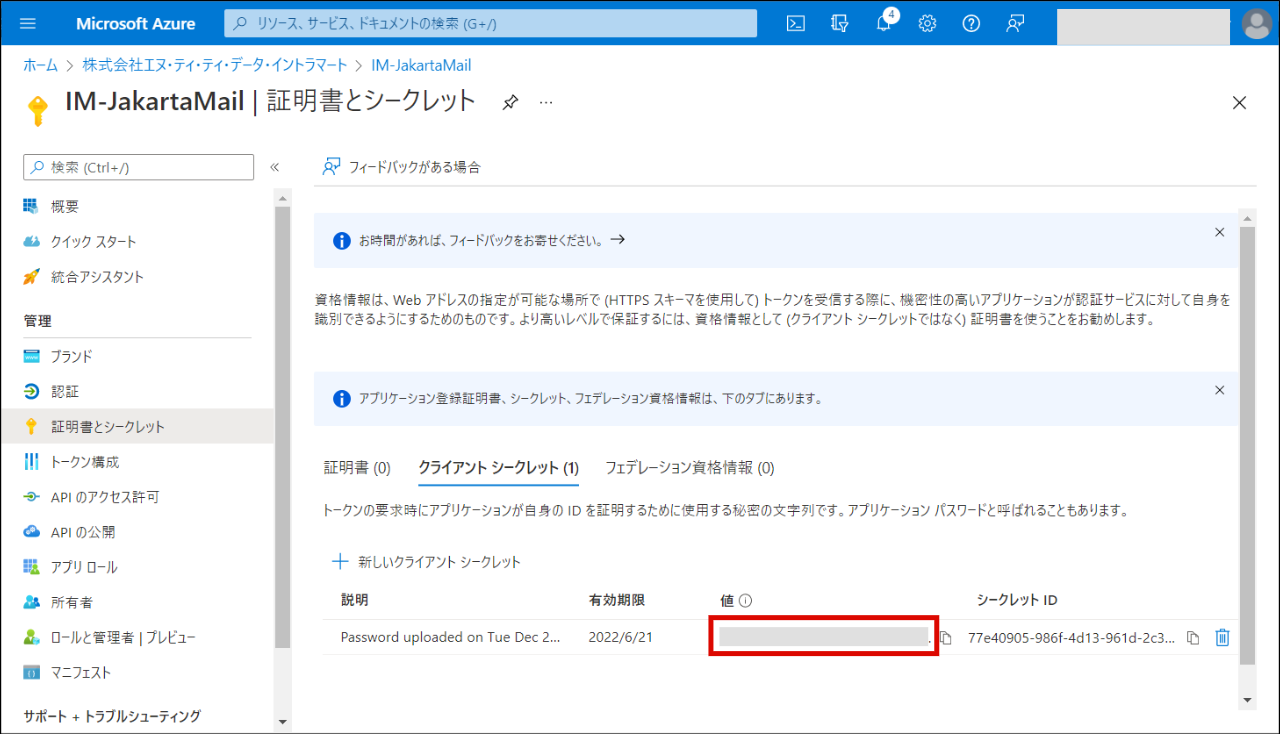This screenshot has height=734, width=1280.
Task: Dismiss the feedback info banner
Action: [x=1219, y=232]
